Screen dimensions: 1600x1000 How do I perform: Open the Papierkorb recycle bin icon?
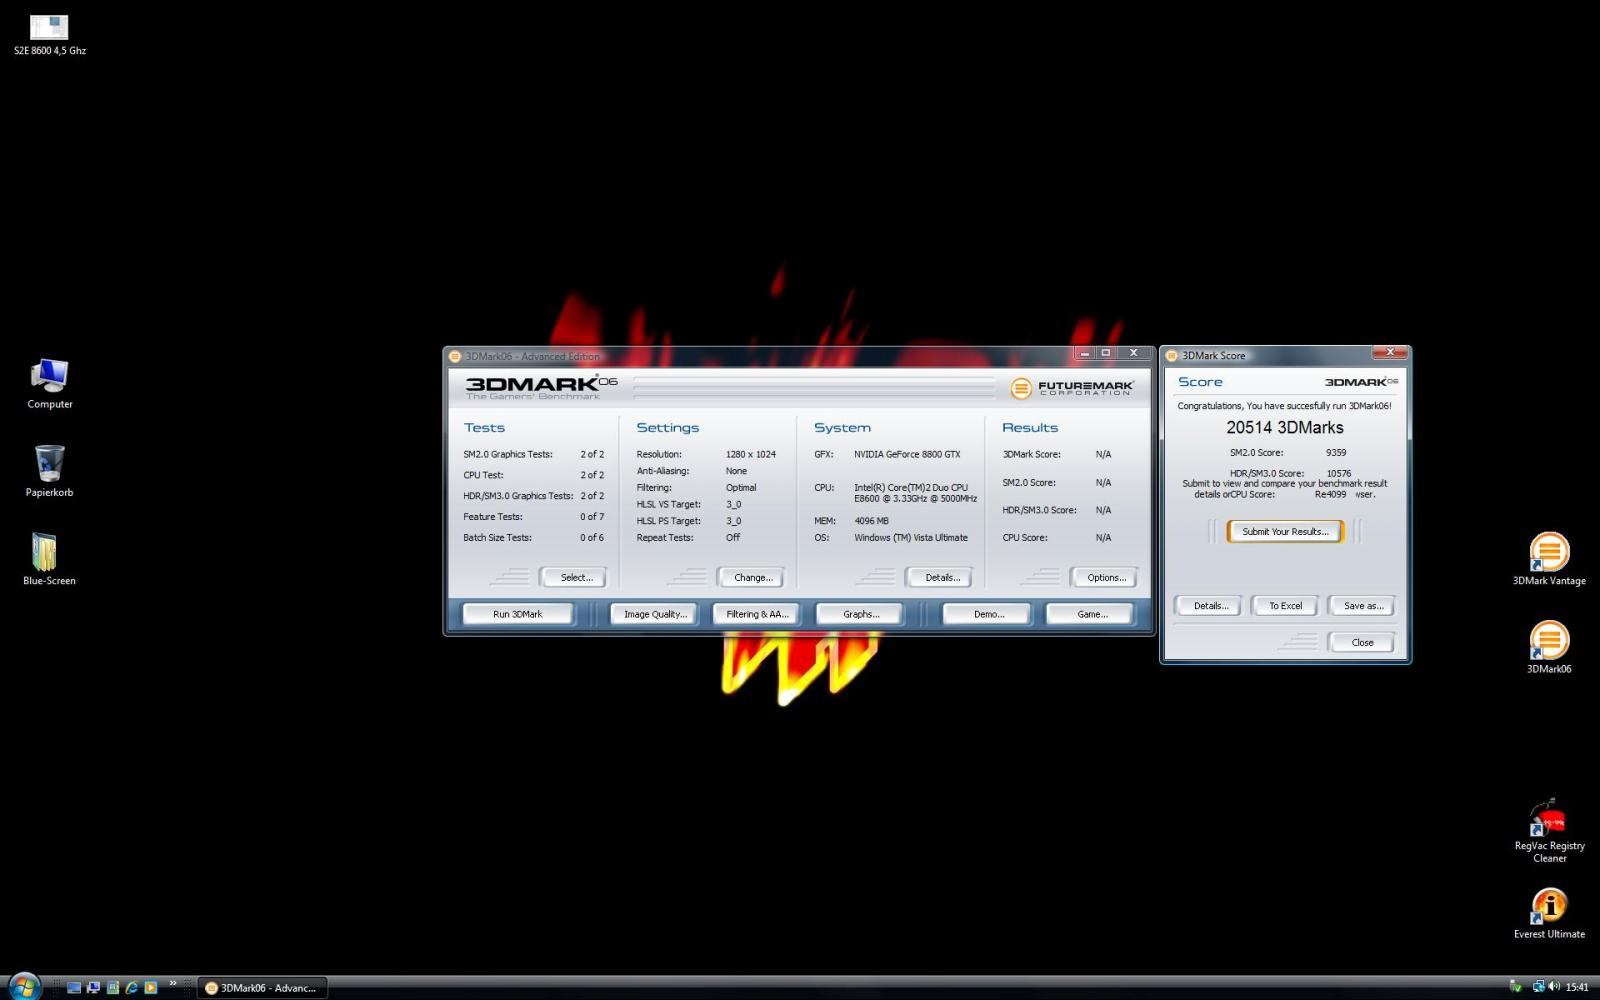[49, 472]
